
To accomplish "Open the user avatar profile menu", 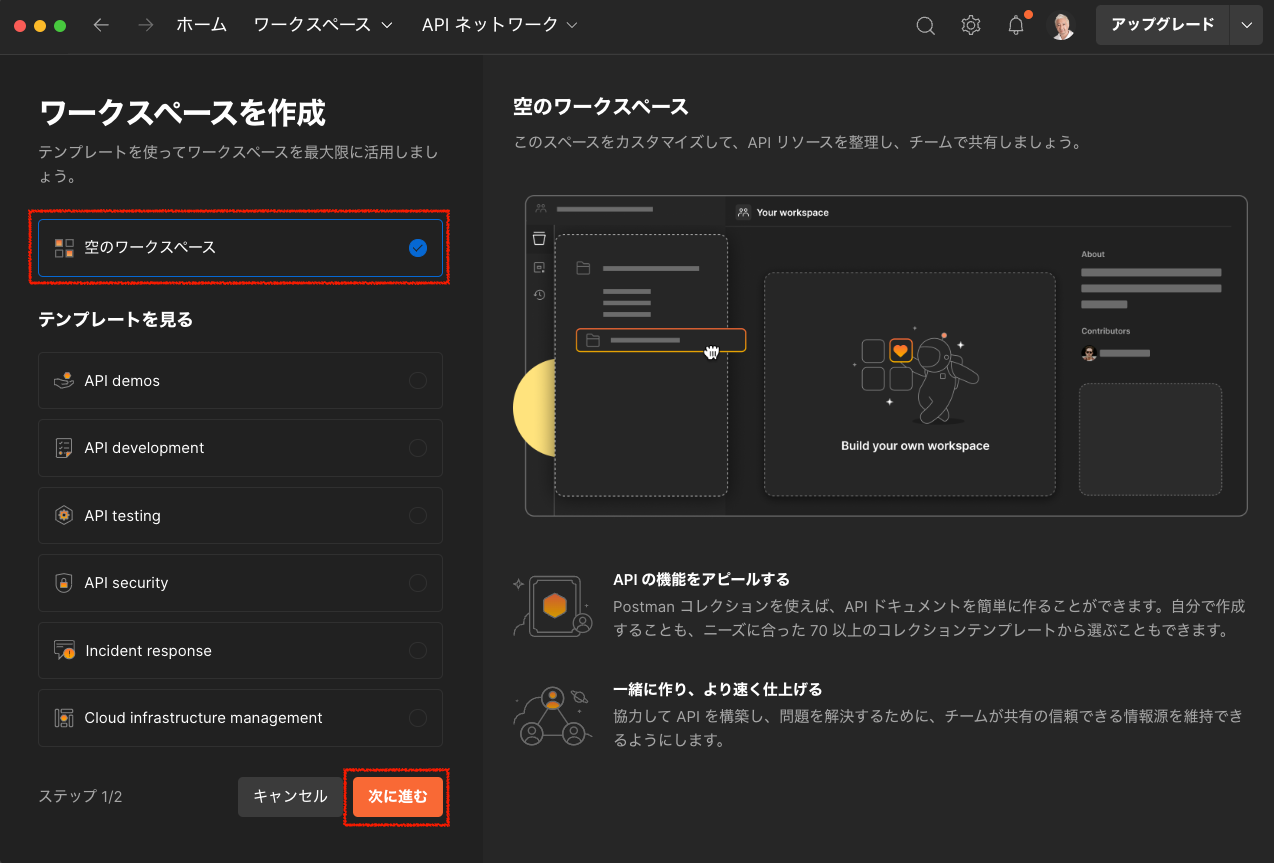I will point(1061,26).
